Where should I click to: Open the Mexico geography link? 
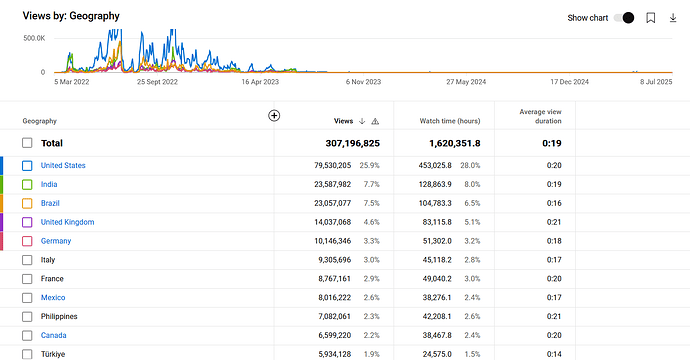click(53, 298)
